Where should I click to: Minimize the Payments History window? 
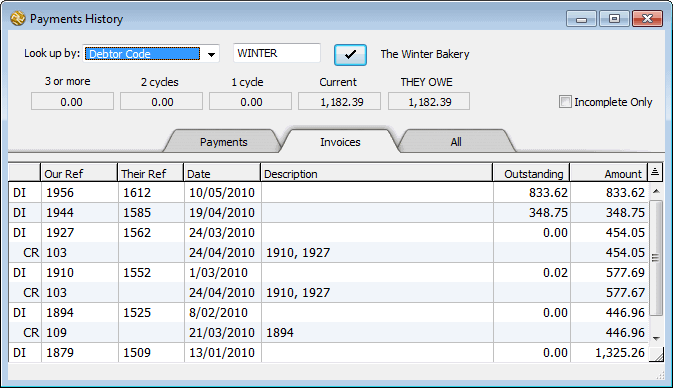[x=581, y=19]
